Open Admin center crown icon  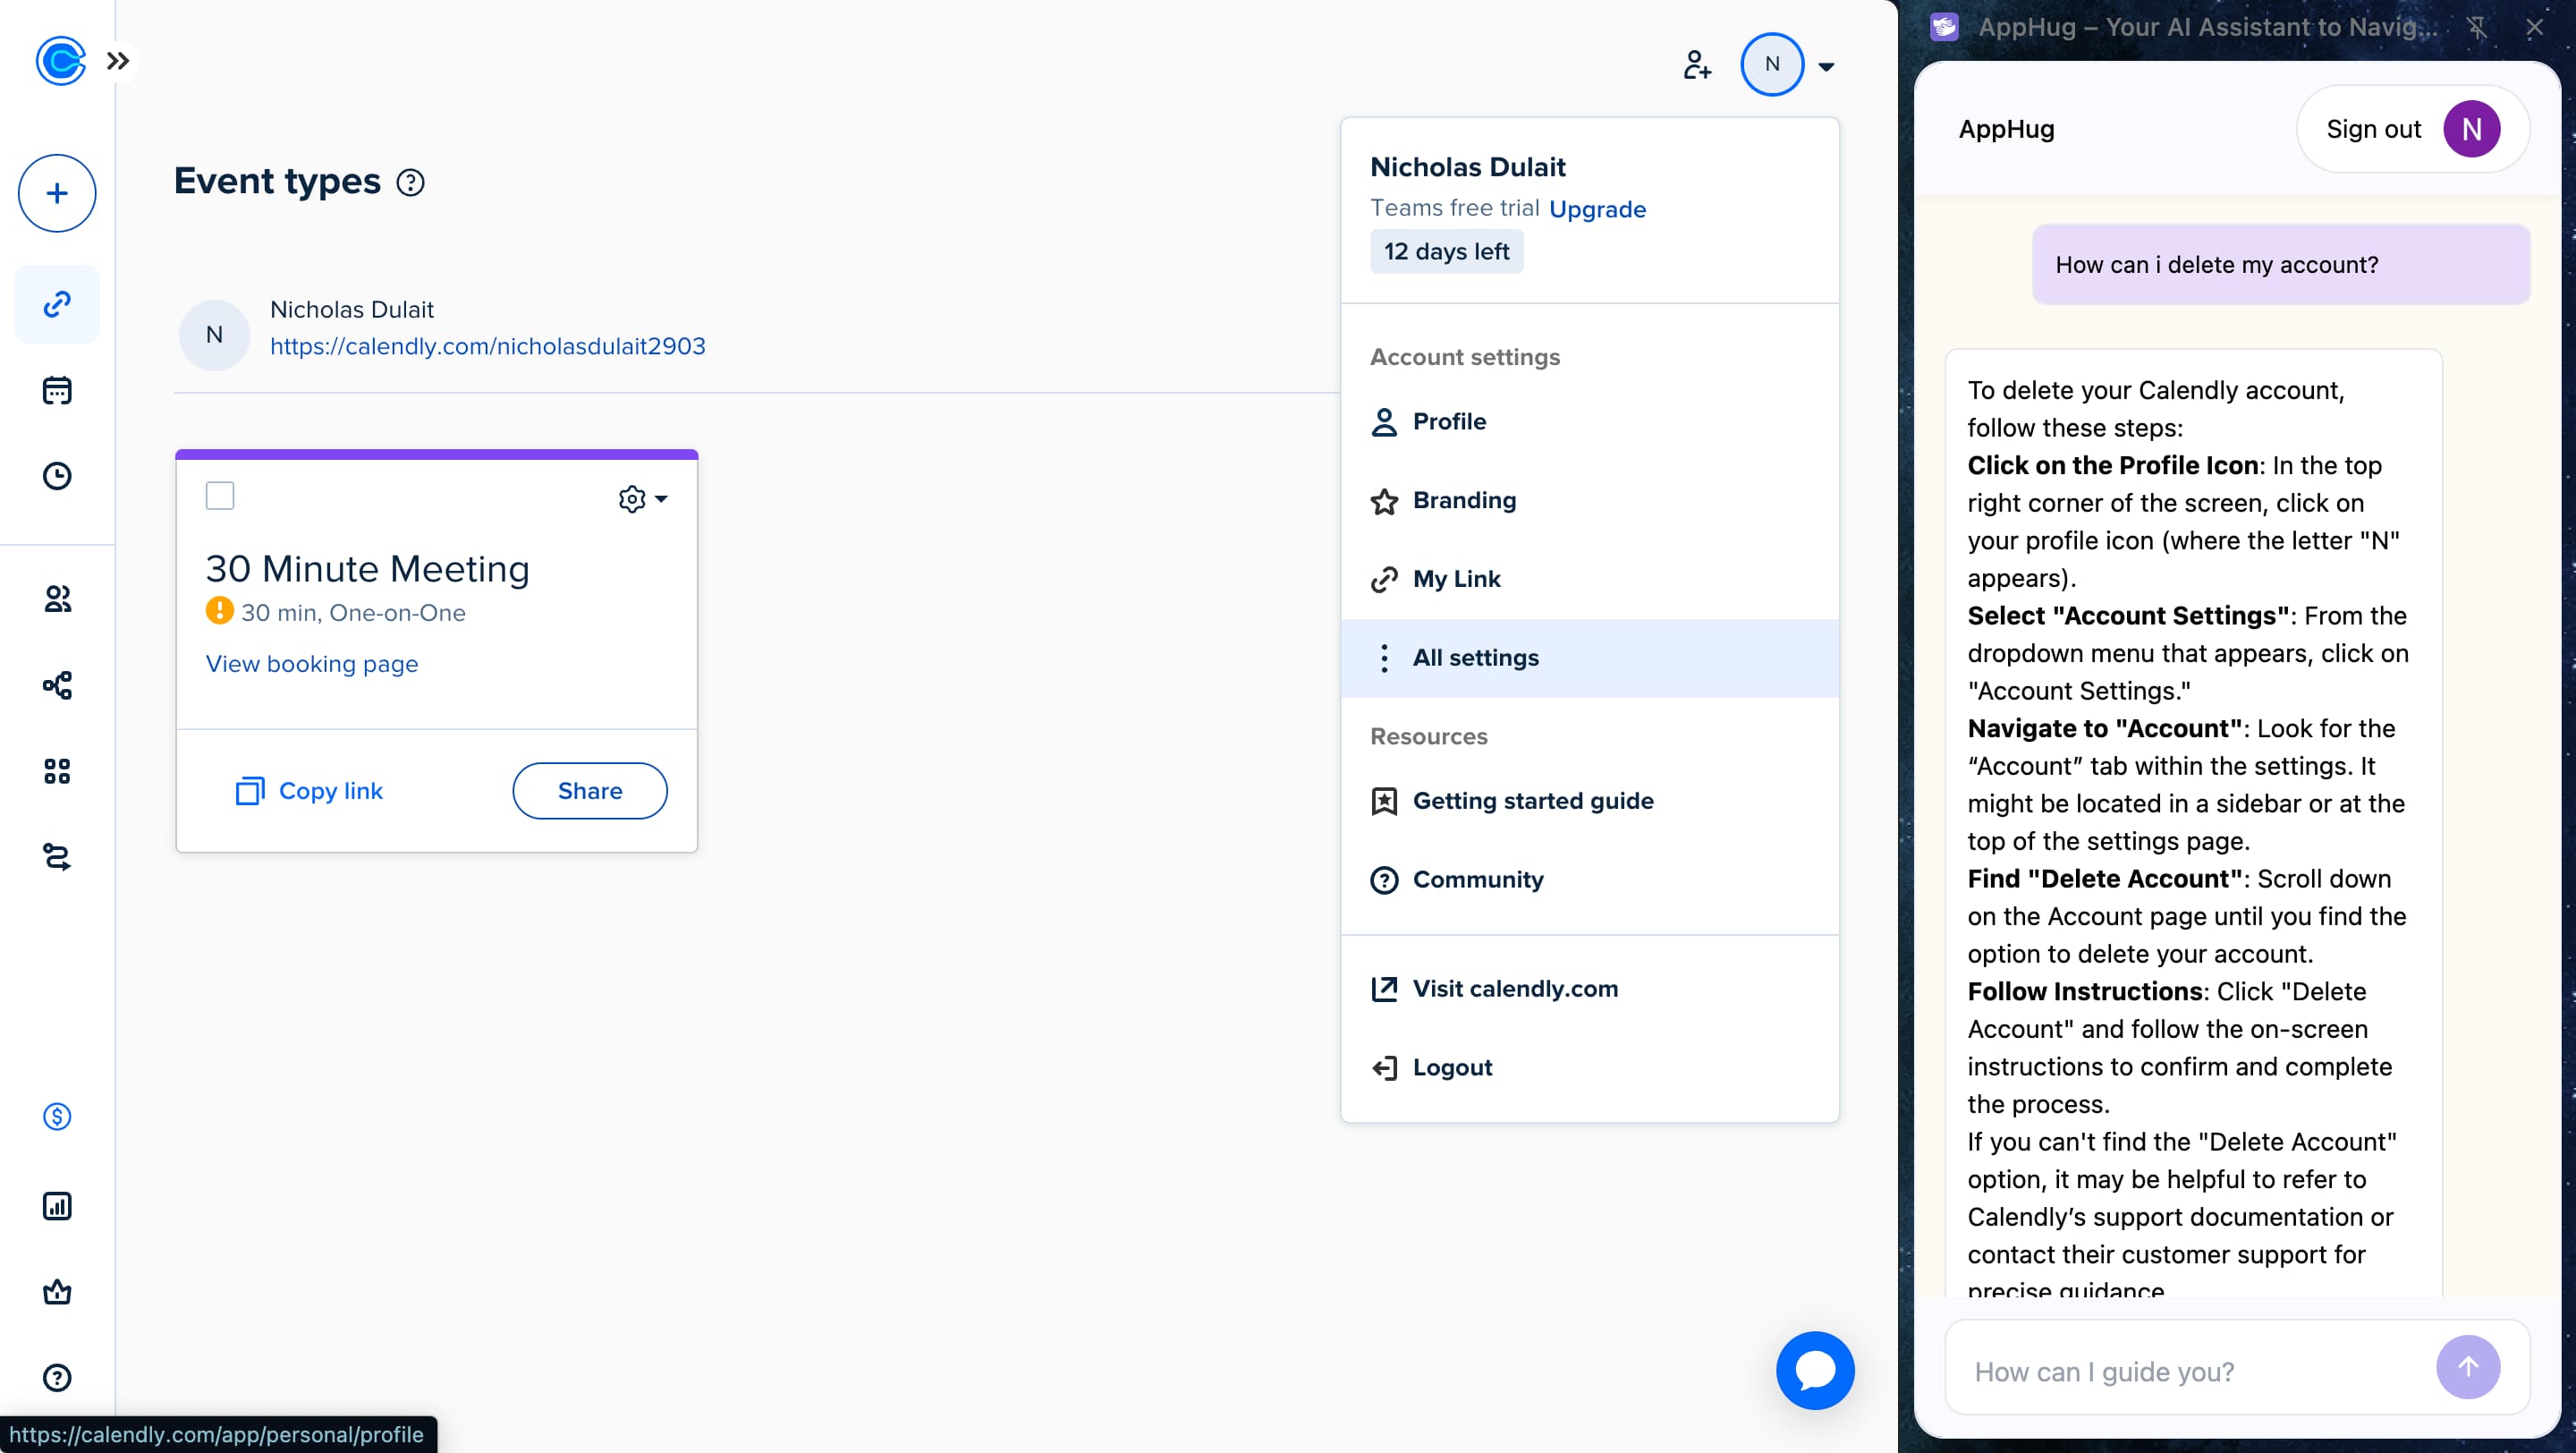click(57, 1292)
